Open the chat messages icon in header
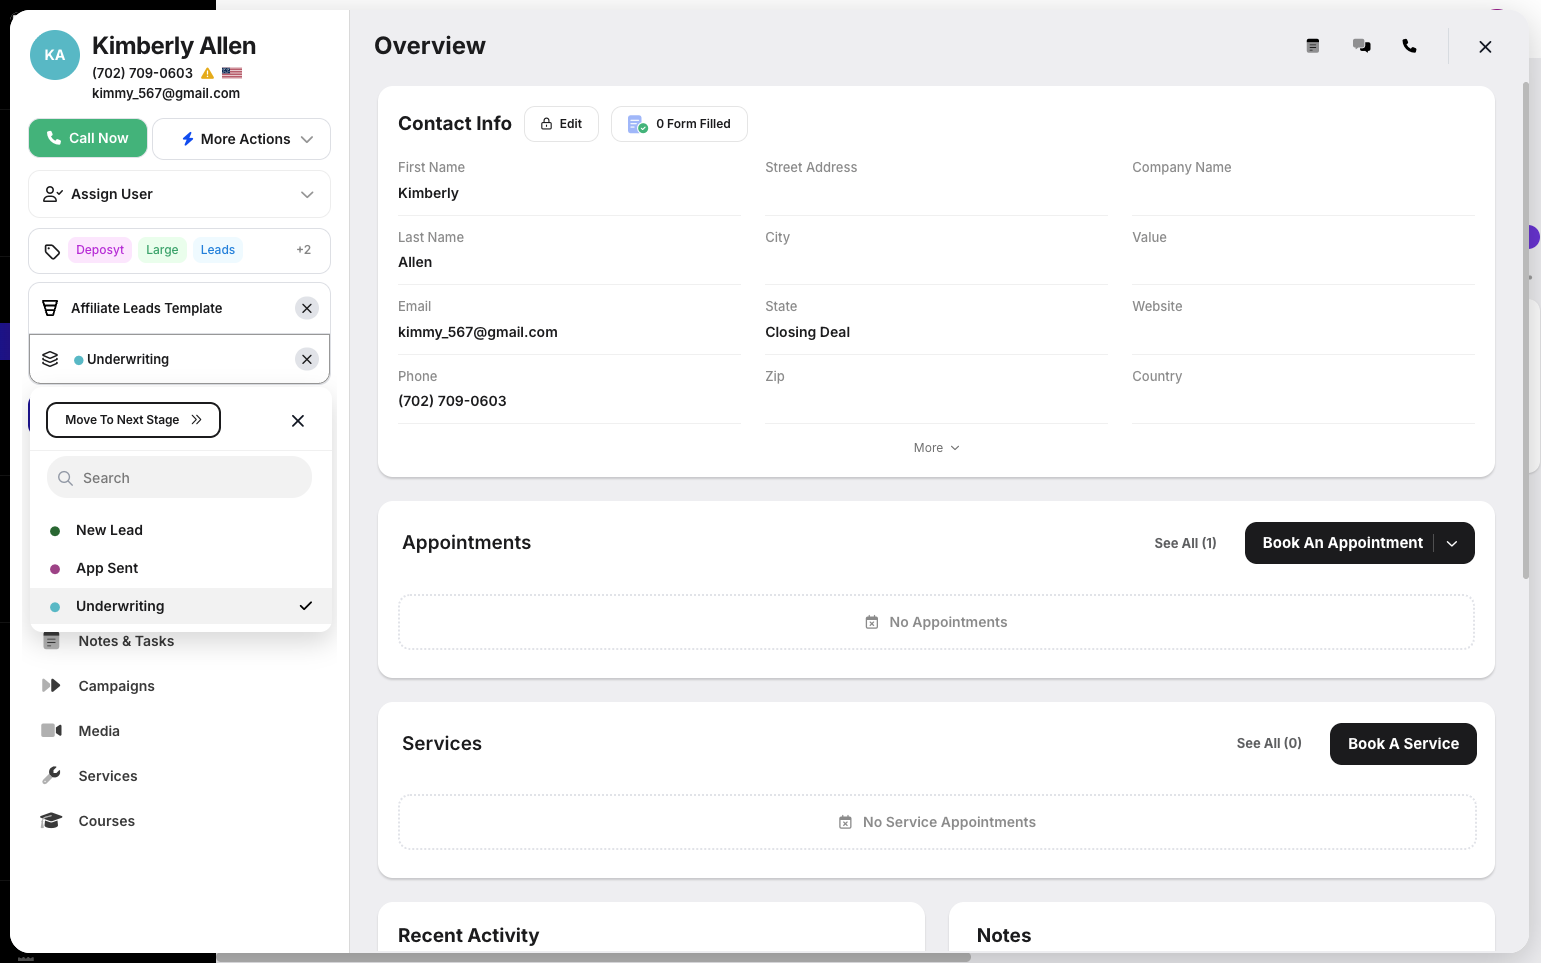Screen dimensions: 1541x963 (1361, 46)
